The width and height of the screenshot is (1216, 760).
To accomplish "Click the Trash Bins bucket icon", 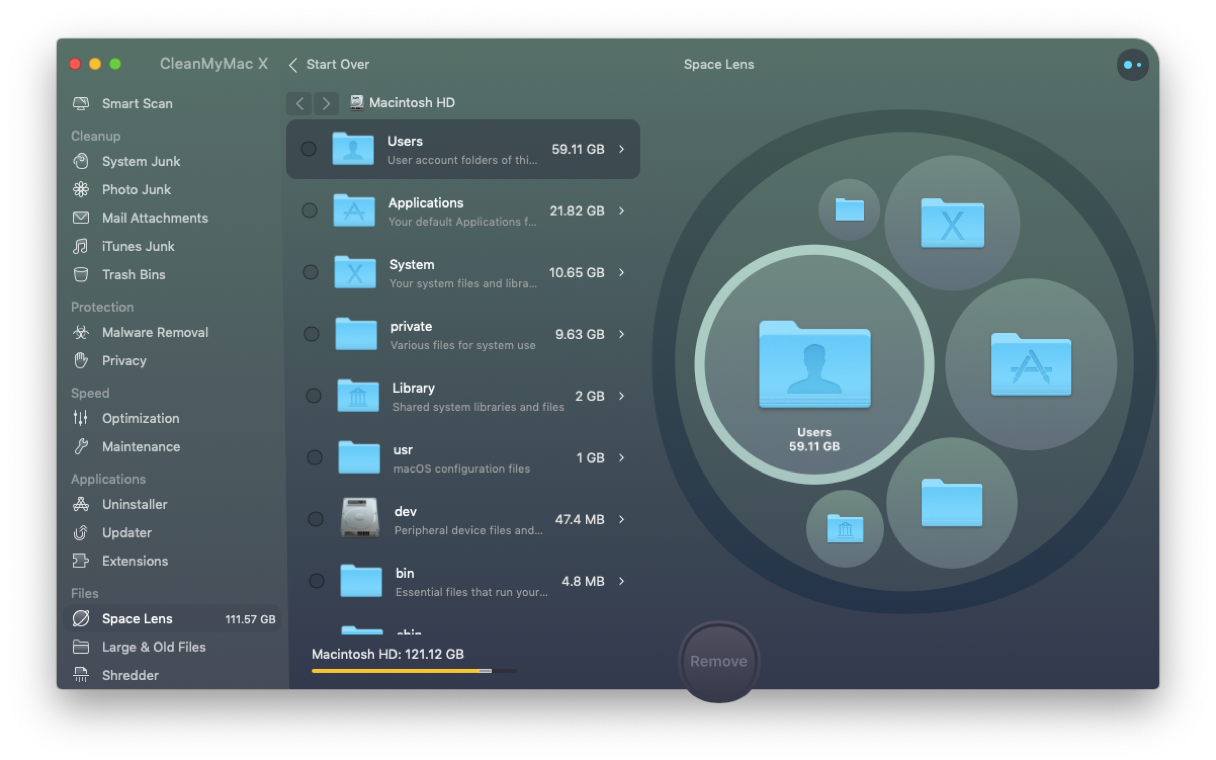I will click(x=81, y=275).
